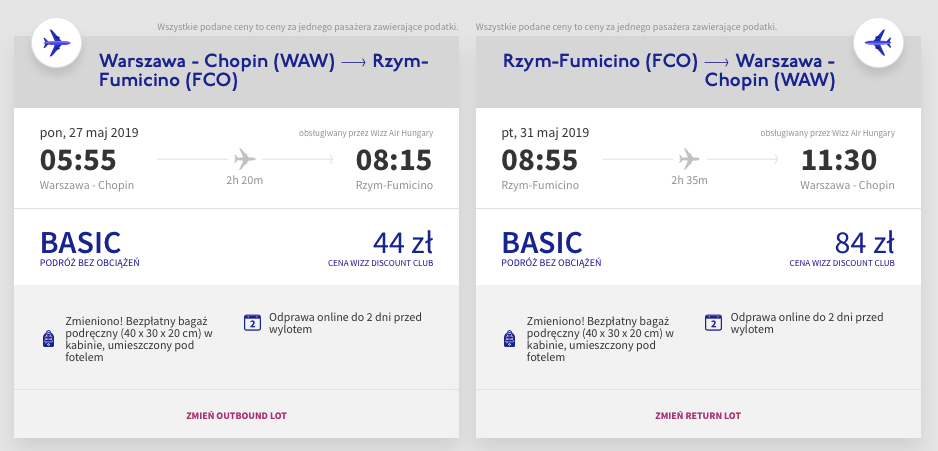Click the 05:55 departure time
Screen dimensions: 938x451
point(78,160)
